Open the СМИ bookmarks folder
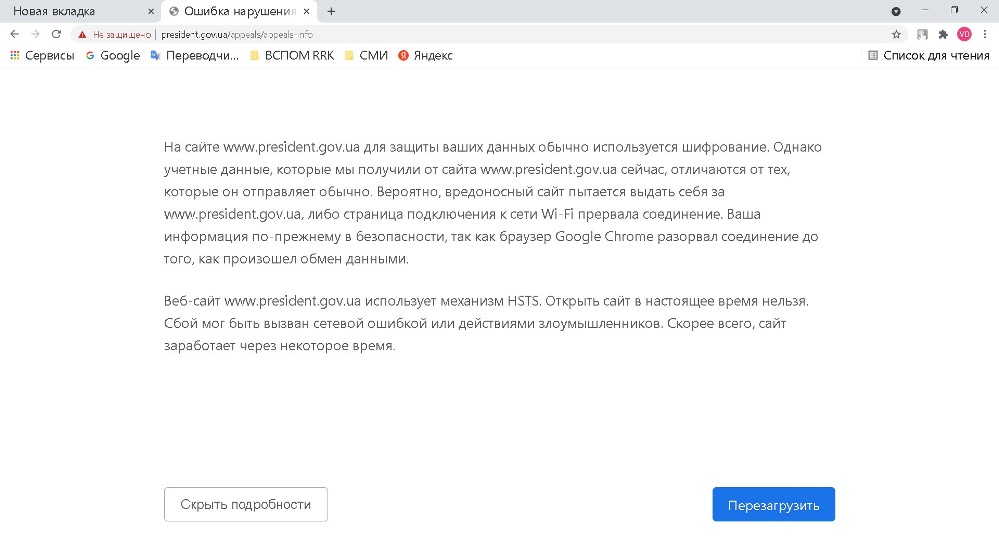 pyautogui.click(x=366, y=55)
